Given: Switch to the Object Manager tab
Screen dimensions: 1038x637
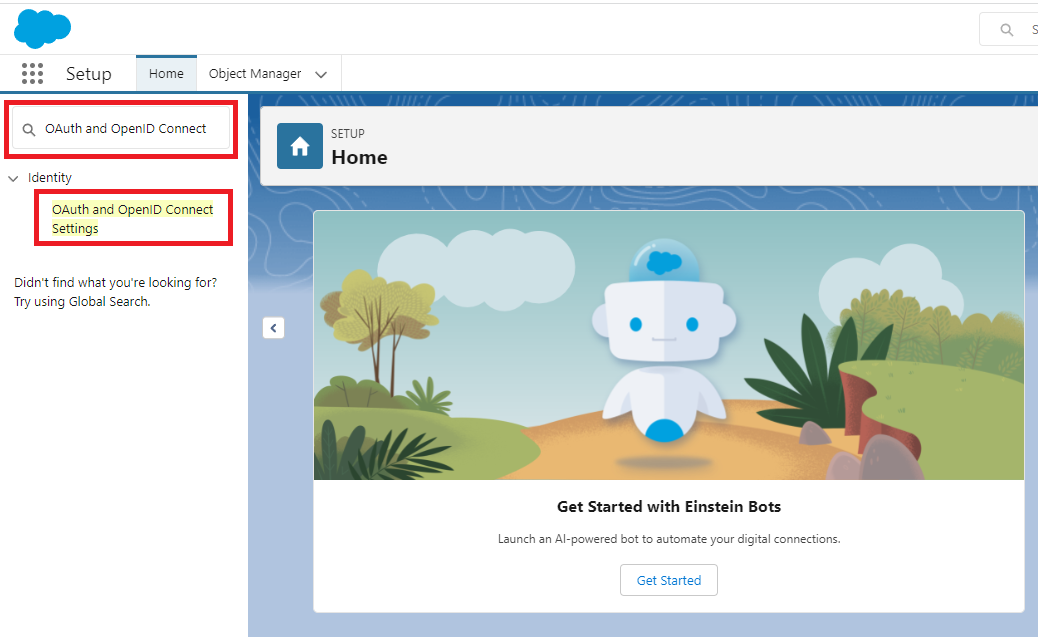Looking at the screenshot, I should [x=255, y=74].
